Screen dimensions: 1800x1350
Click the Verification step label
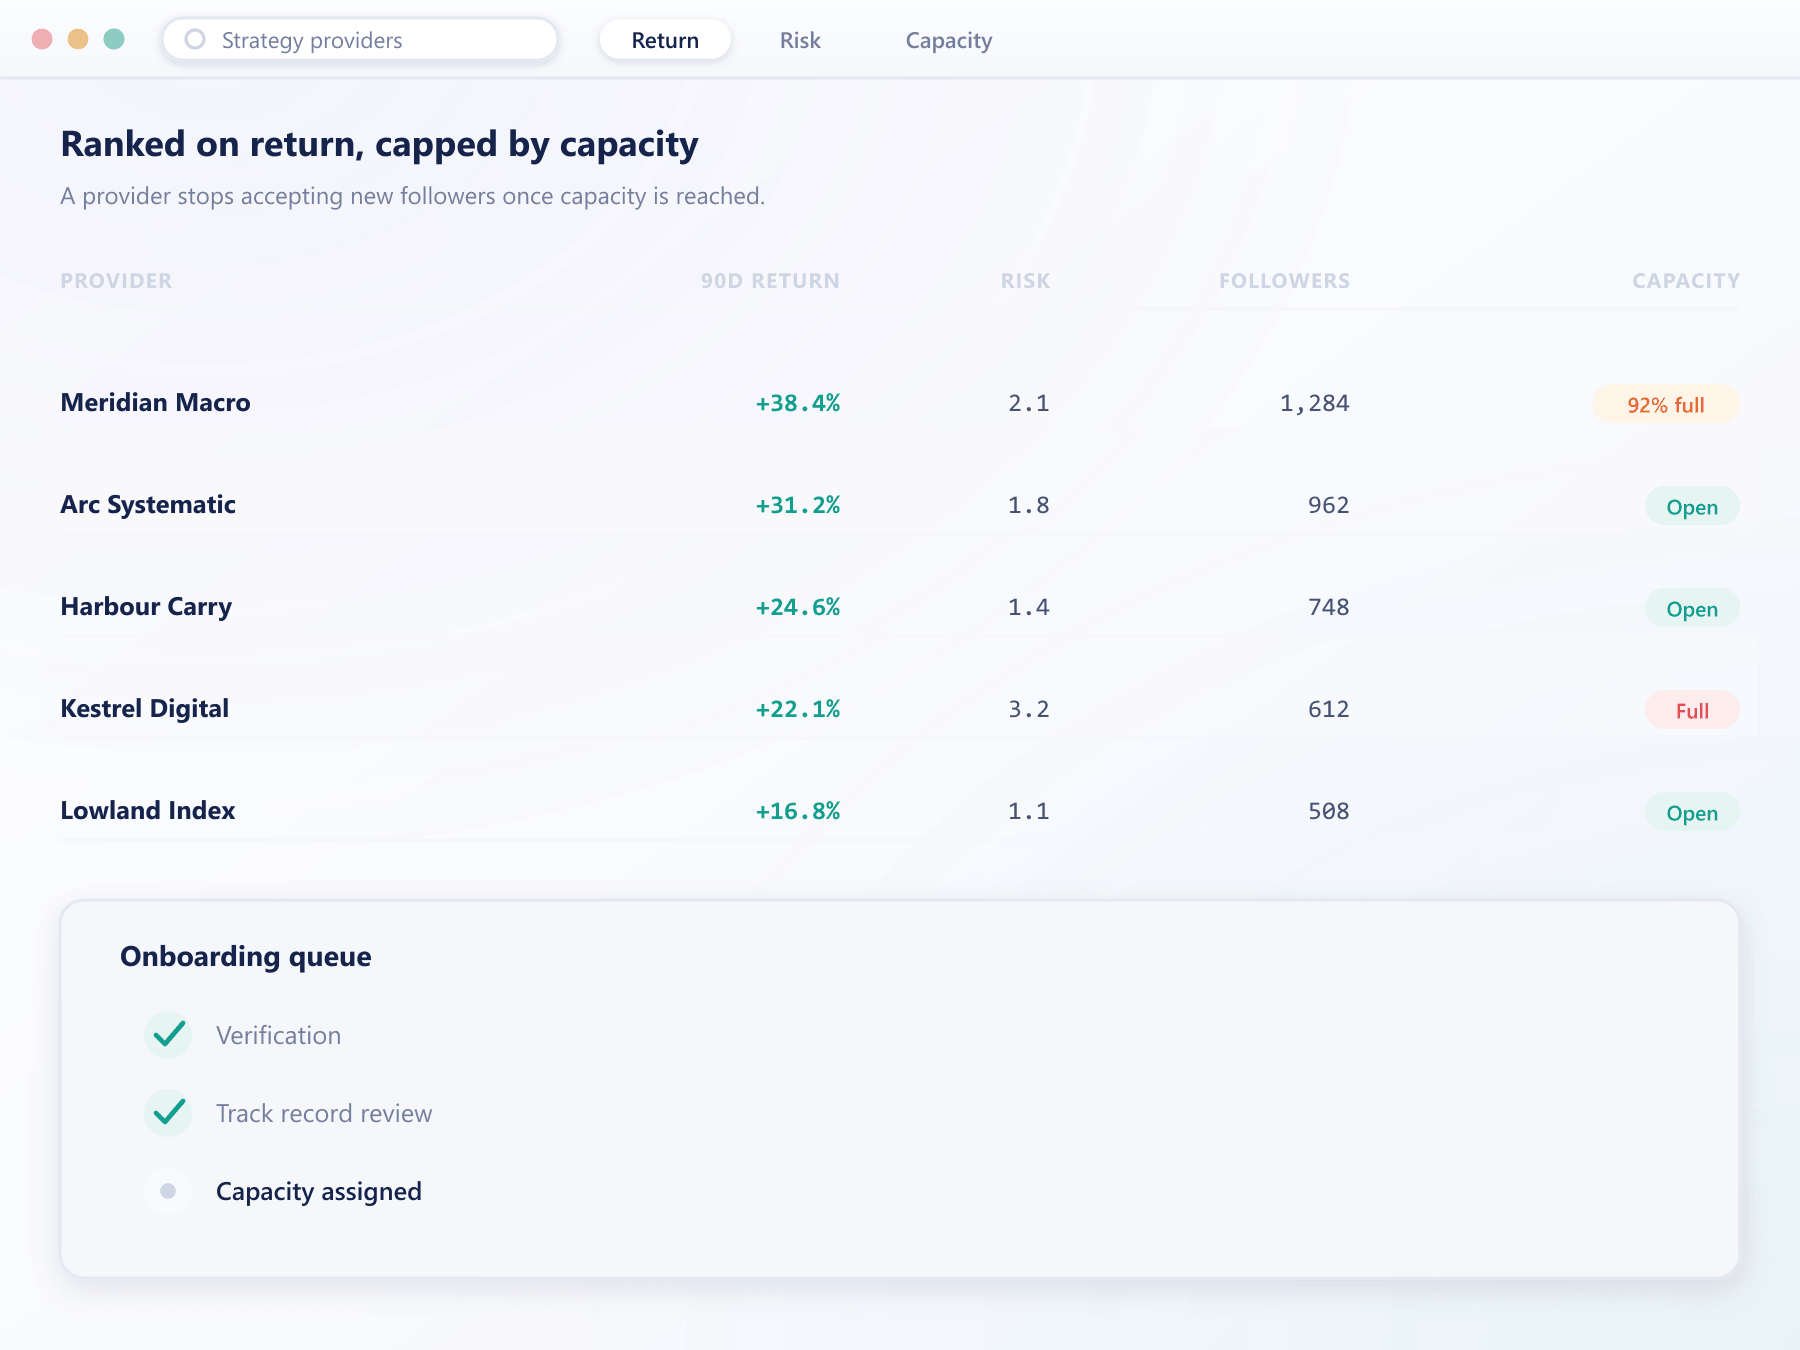[x=278, y=1035]
